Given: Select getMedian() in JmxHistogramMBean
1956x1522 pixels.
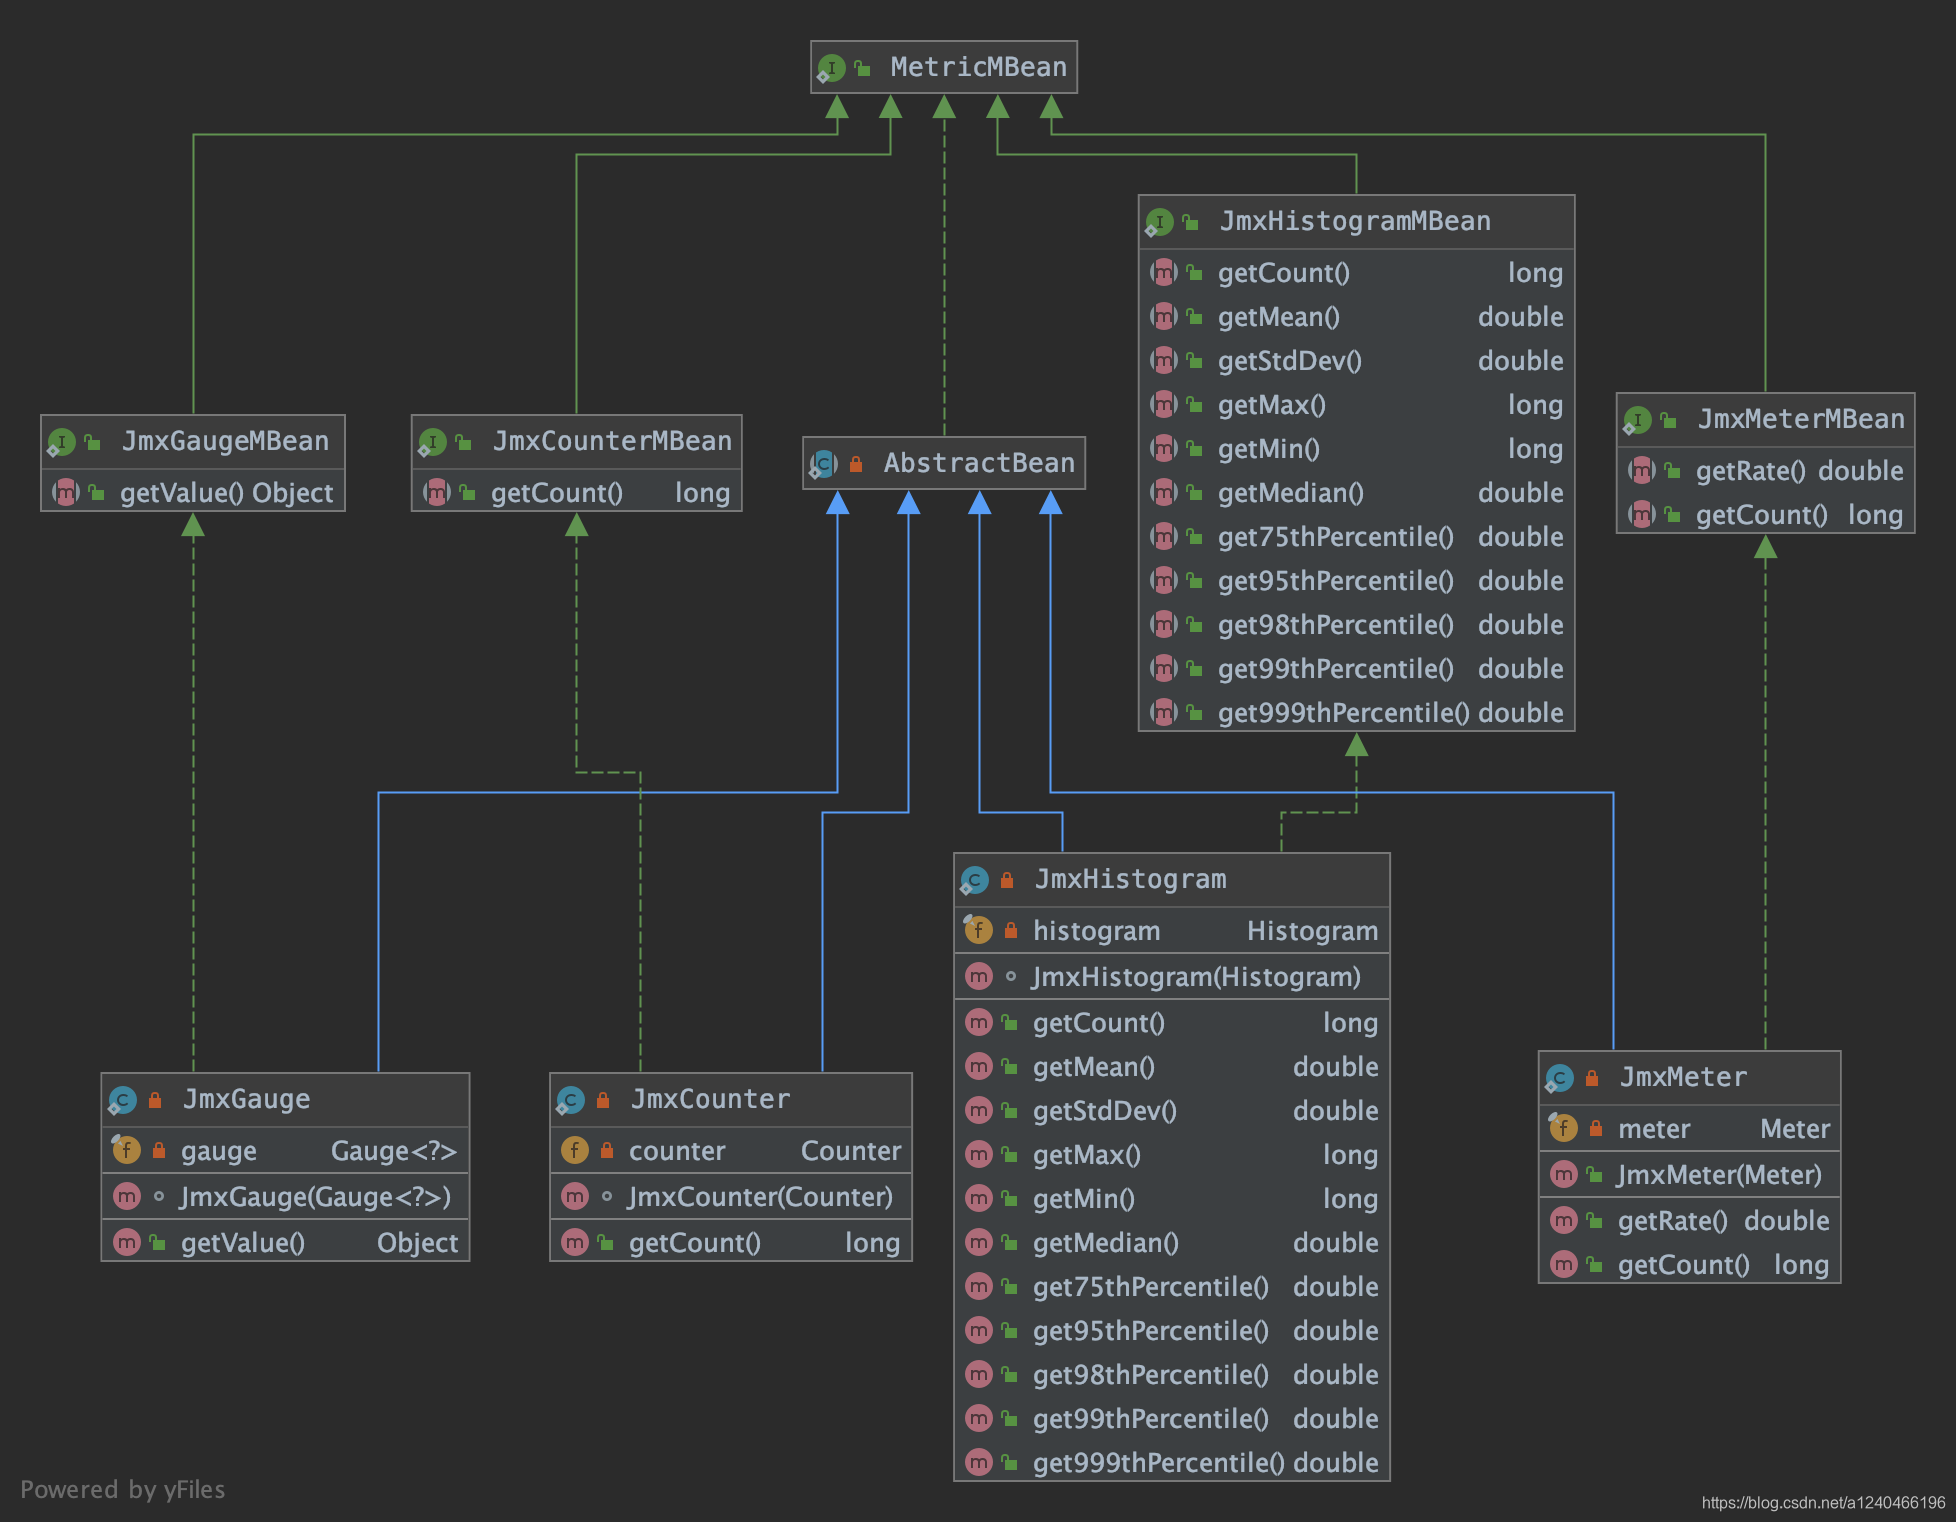Looking at the screenshot, I should click(1290, 493).
